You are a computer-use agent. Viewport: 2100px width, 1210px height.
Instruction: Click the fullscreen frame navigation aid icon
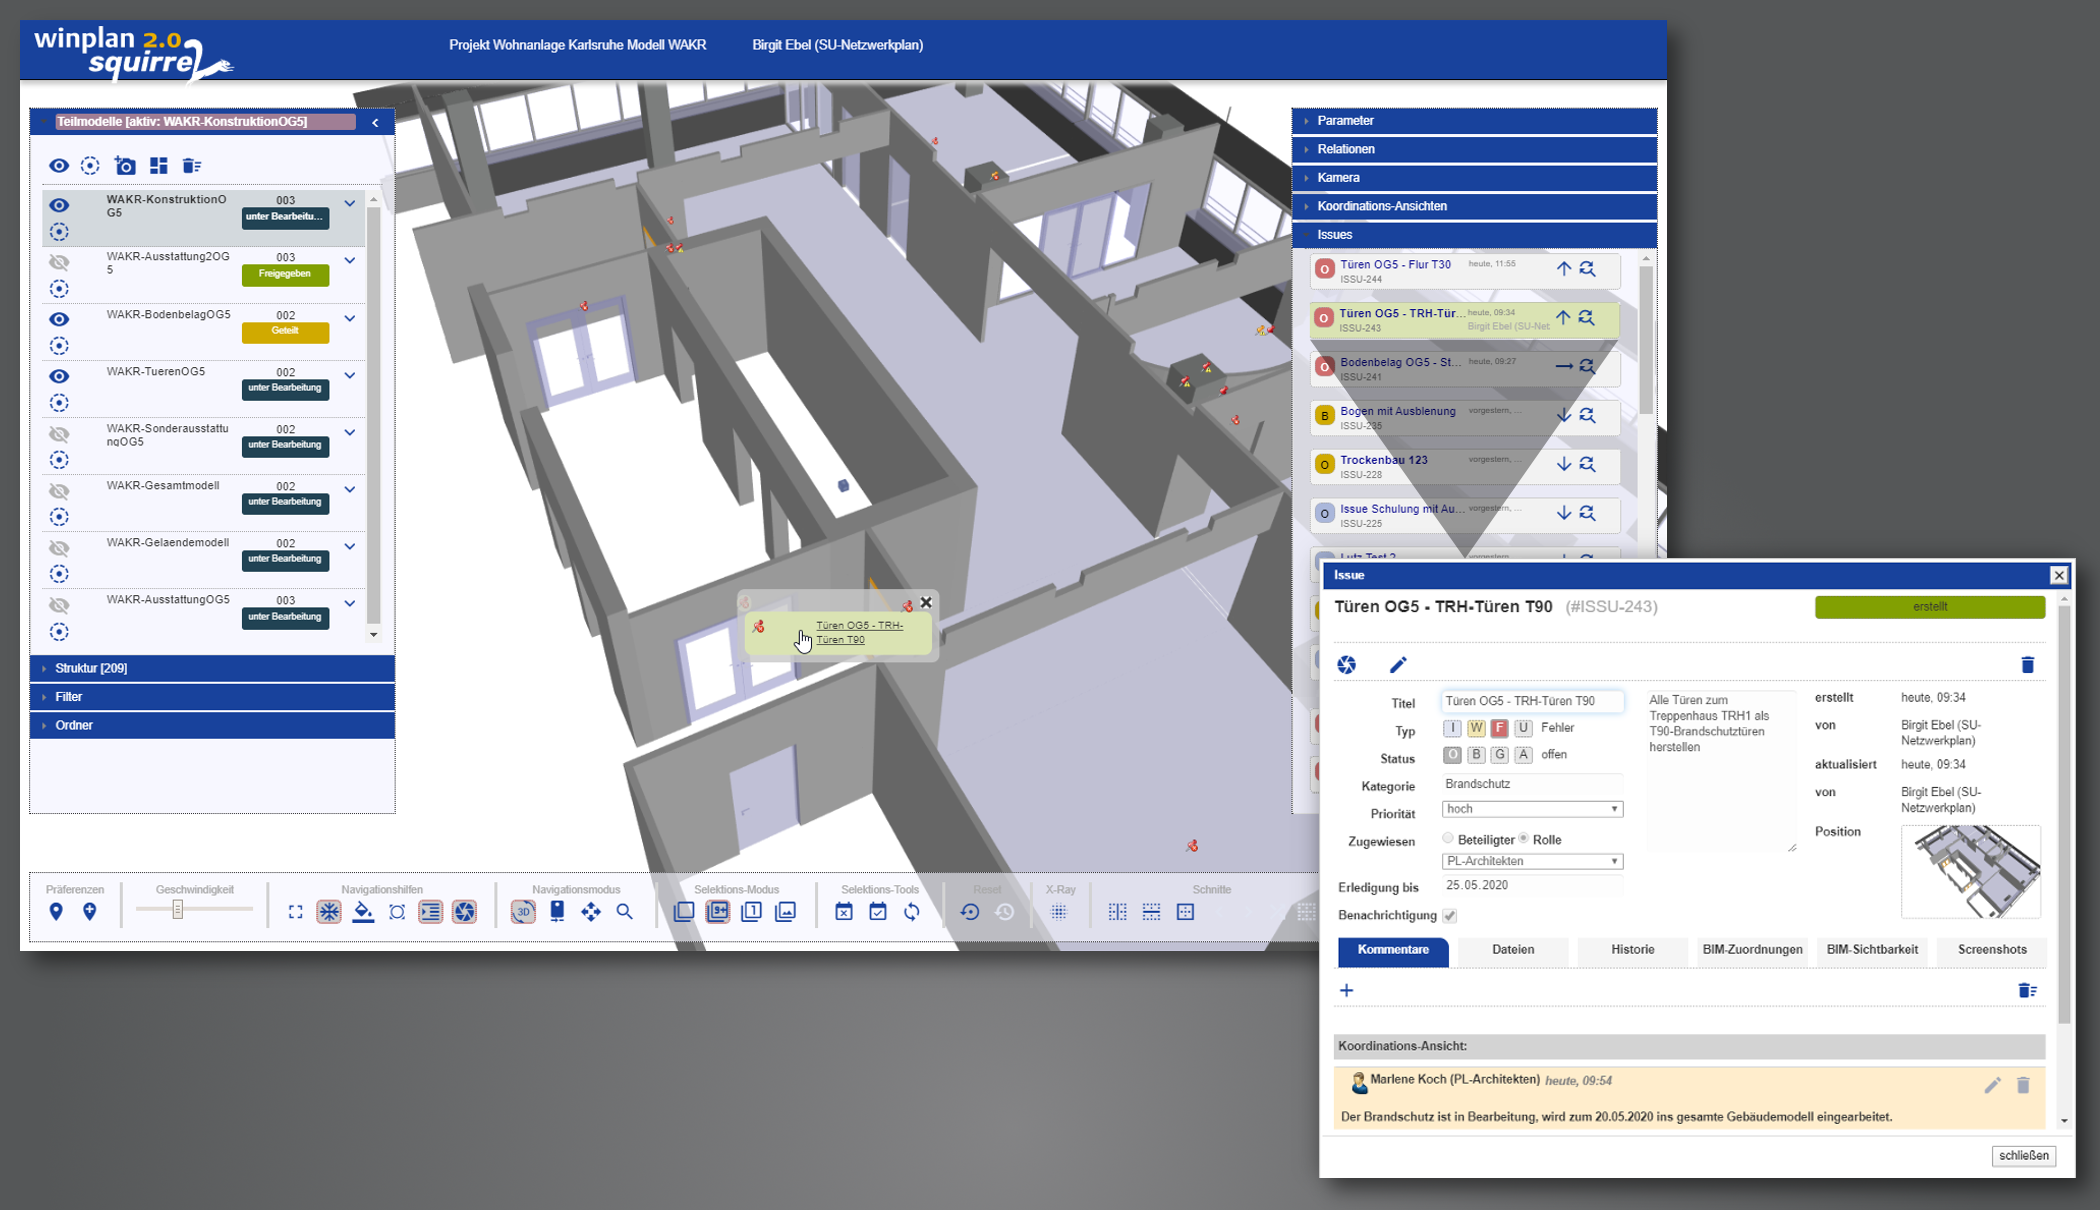295,912
